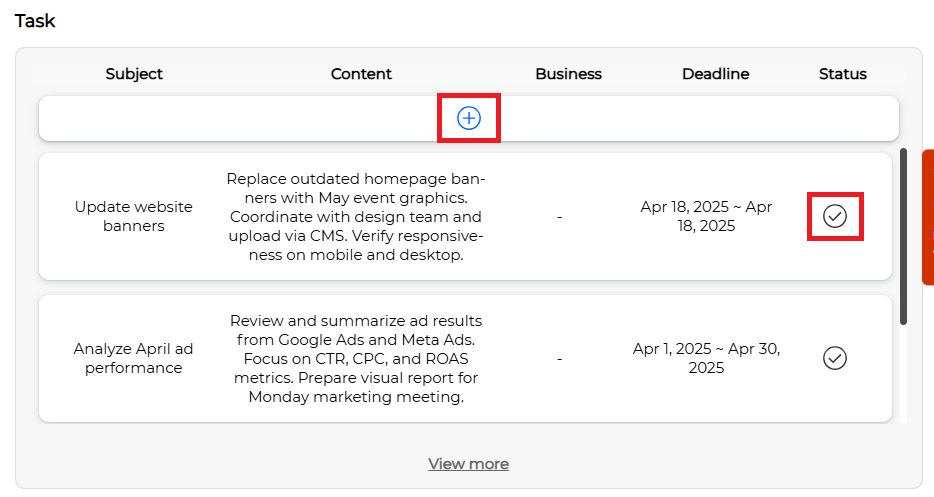The height and width of the screenshot is (497, 934).
Task: Click the Content column header
Action: 361,74
